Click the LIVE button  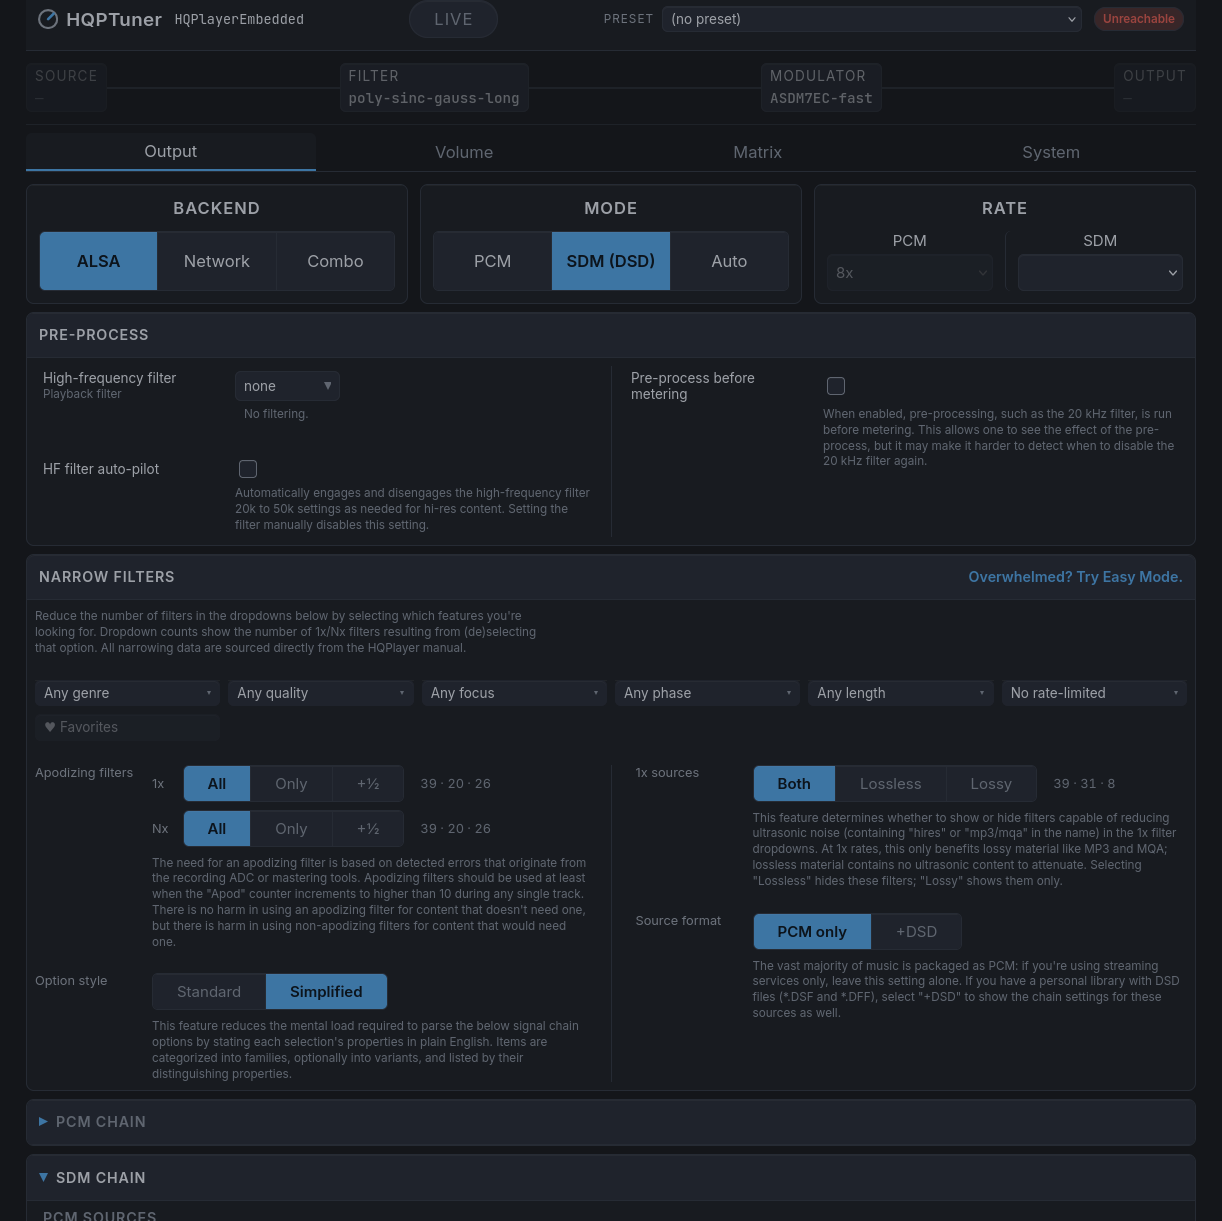(453, 19)
